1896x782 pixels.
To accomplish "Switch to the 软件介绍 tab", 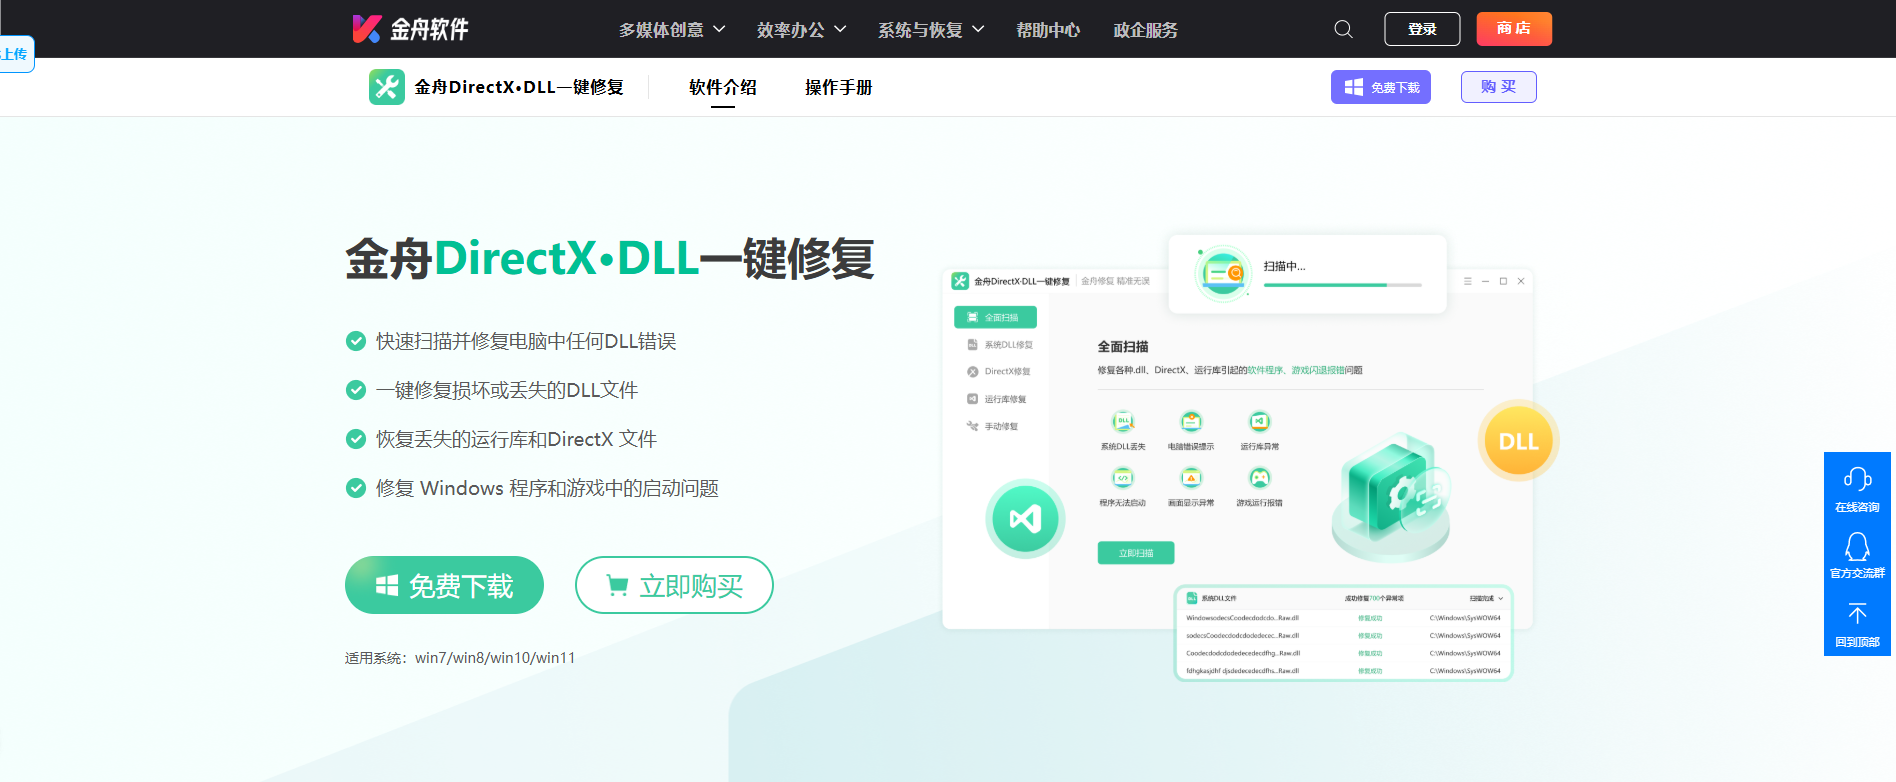I will [723, 87].
